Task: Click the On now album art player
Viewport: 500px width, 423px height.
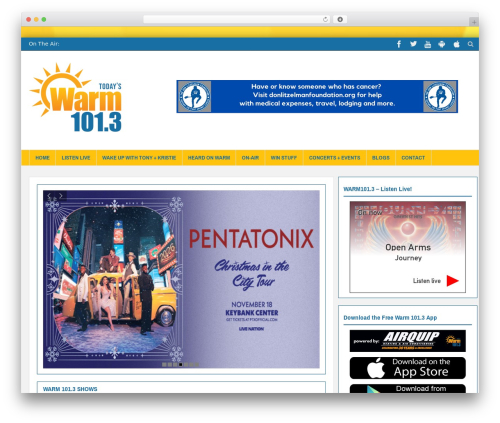Action: click(408, 247)
